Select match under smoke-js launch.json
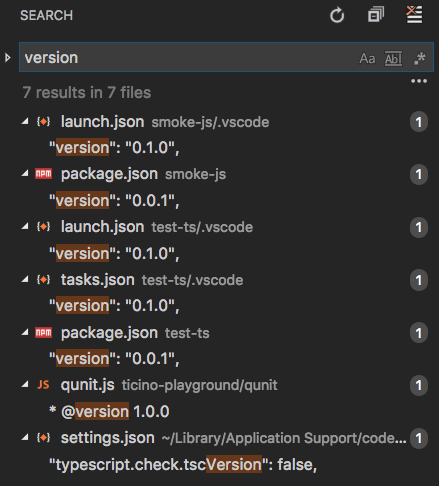The width and height of the screenshot is (439, 486). click(114, 148)
